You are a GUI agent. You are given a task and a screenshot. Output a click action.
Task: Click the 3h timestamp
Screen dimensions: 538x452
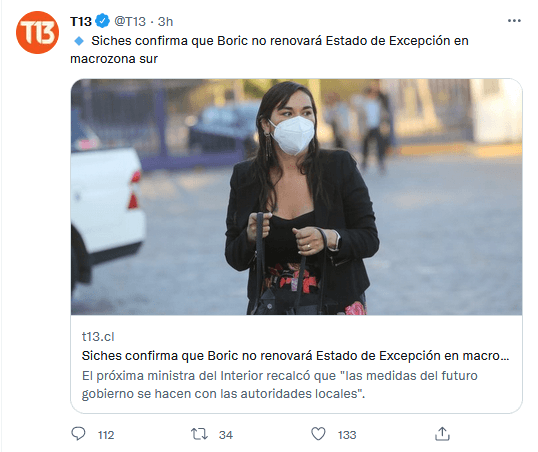click(165, 22)
